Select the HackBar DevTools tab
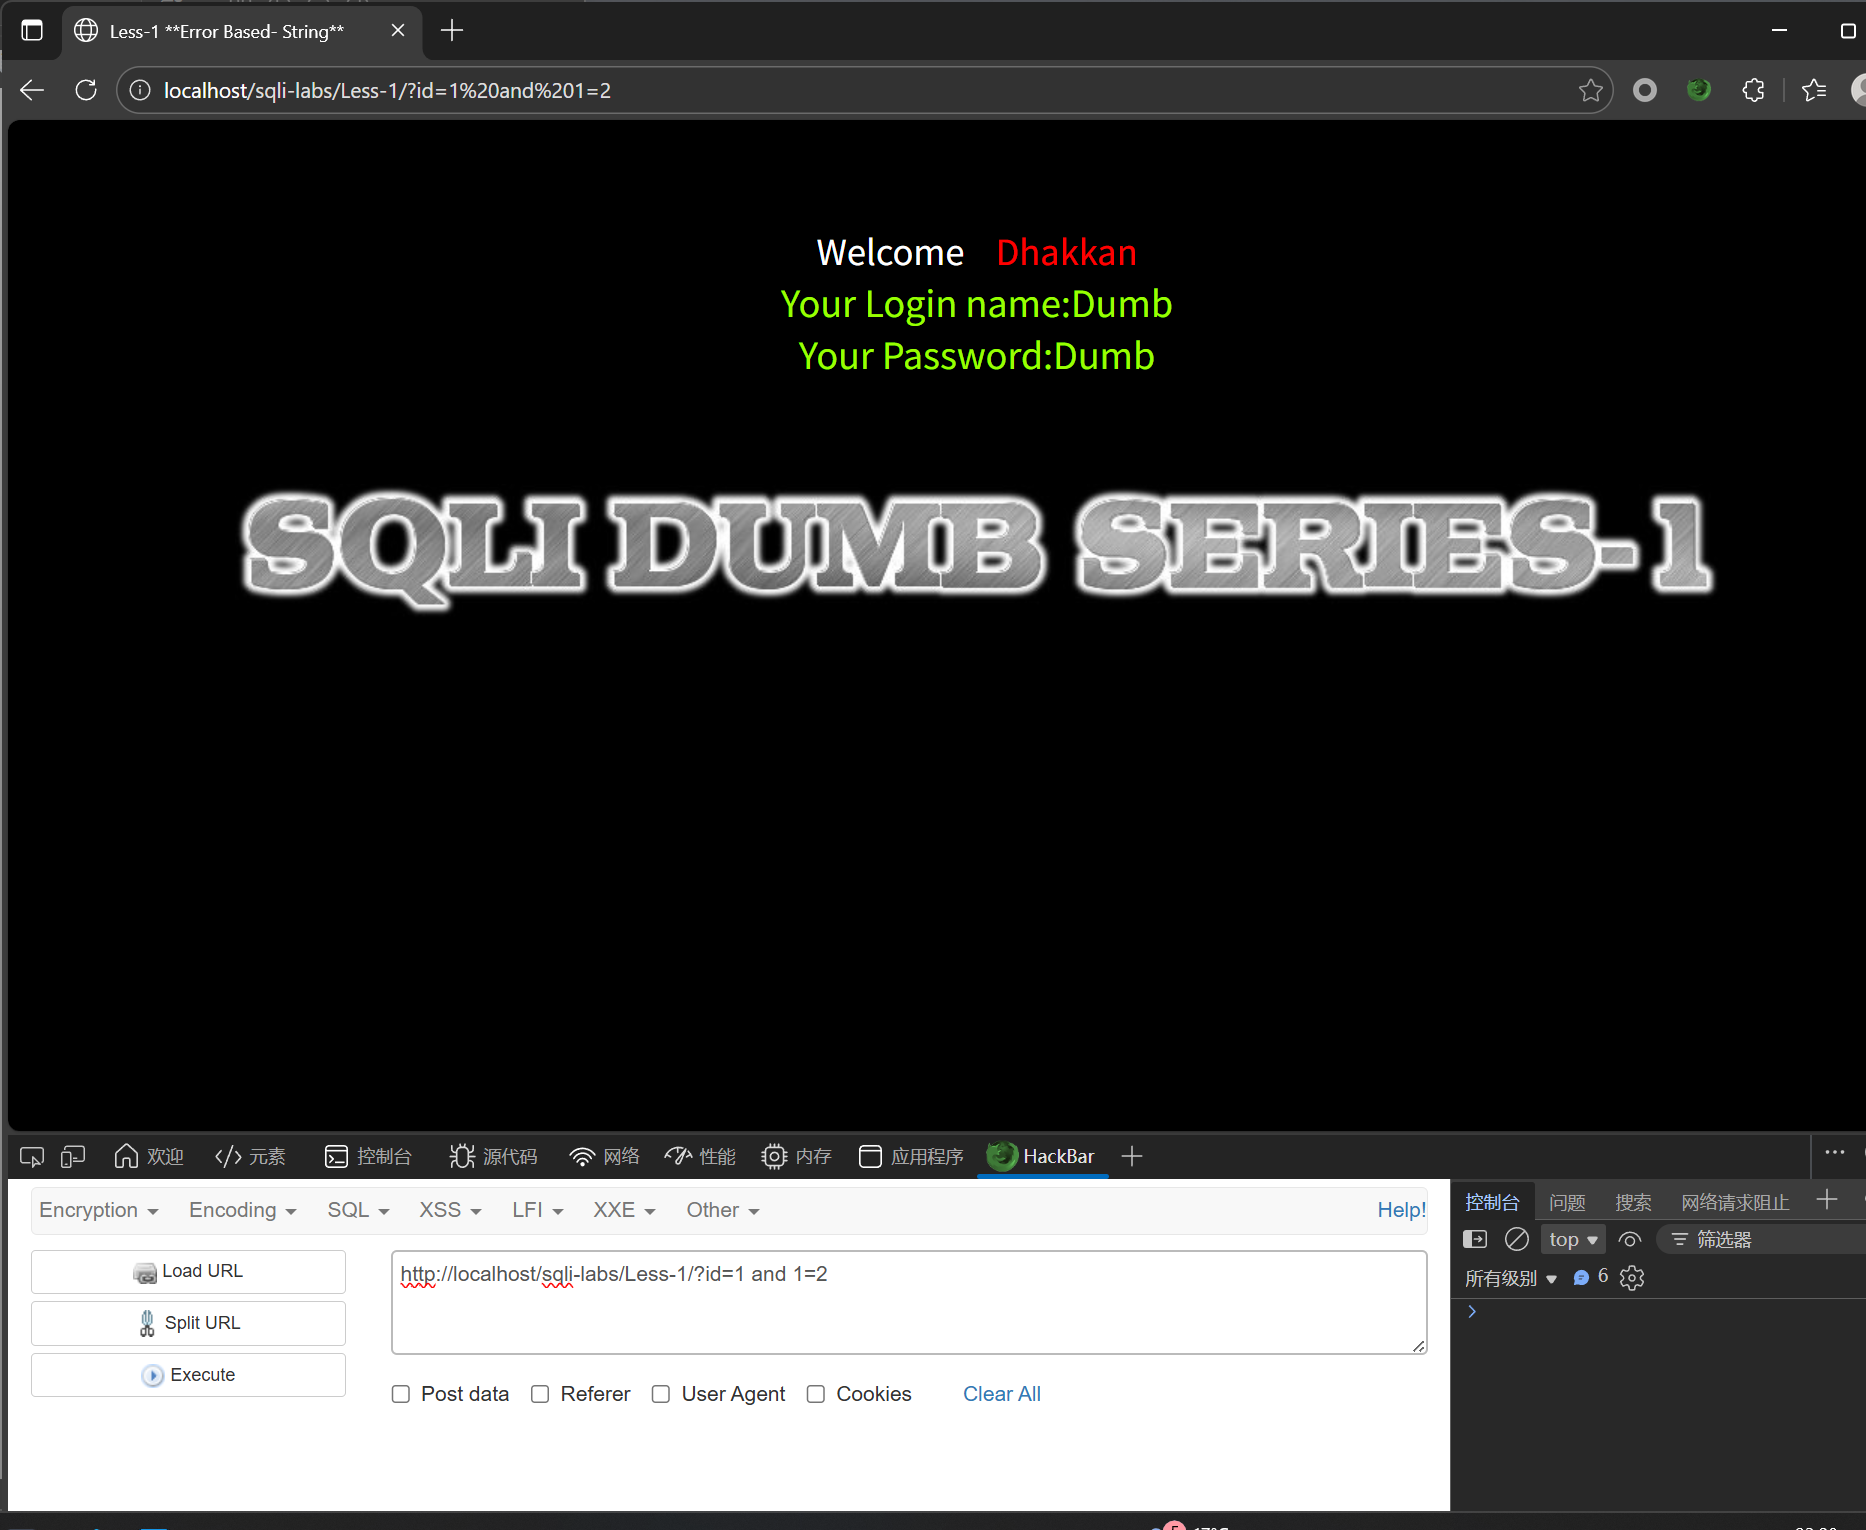This screenshot has height=1530, width=1866. point(1041,1157)
